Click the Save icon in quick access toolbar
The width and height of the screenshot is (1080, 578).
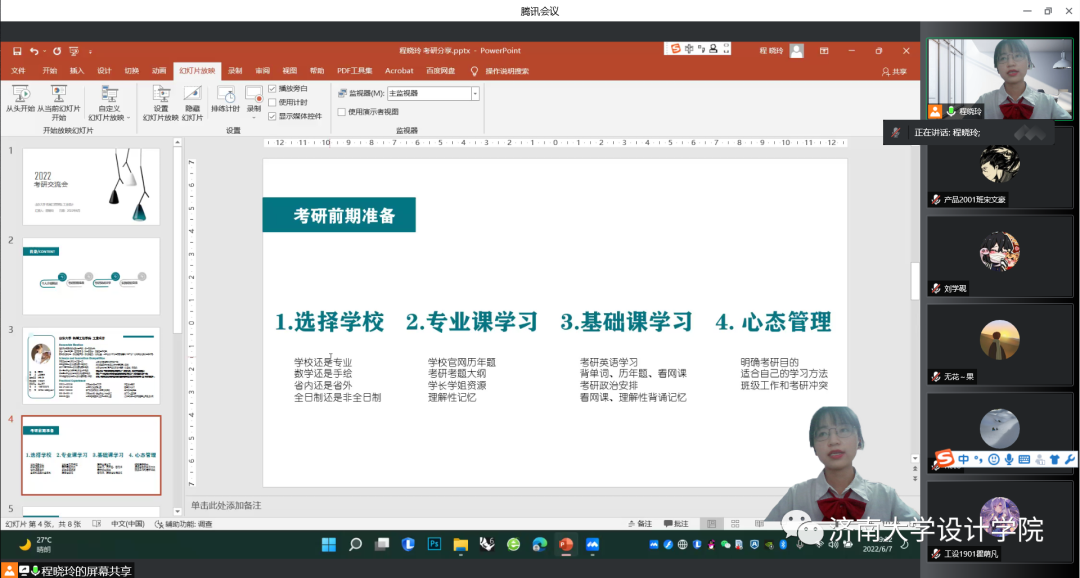pyautogui.click(x=17, y=50)
